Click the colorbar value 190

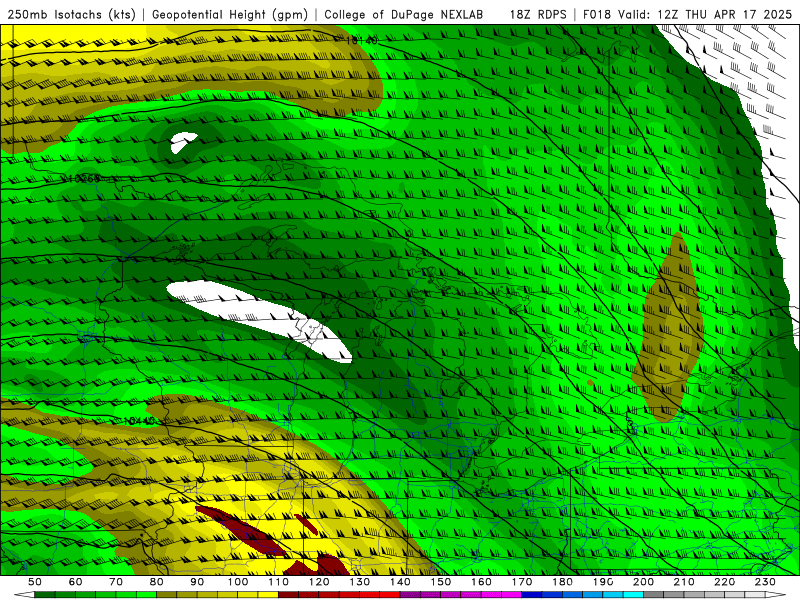click(603, 582)
